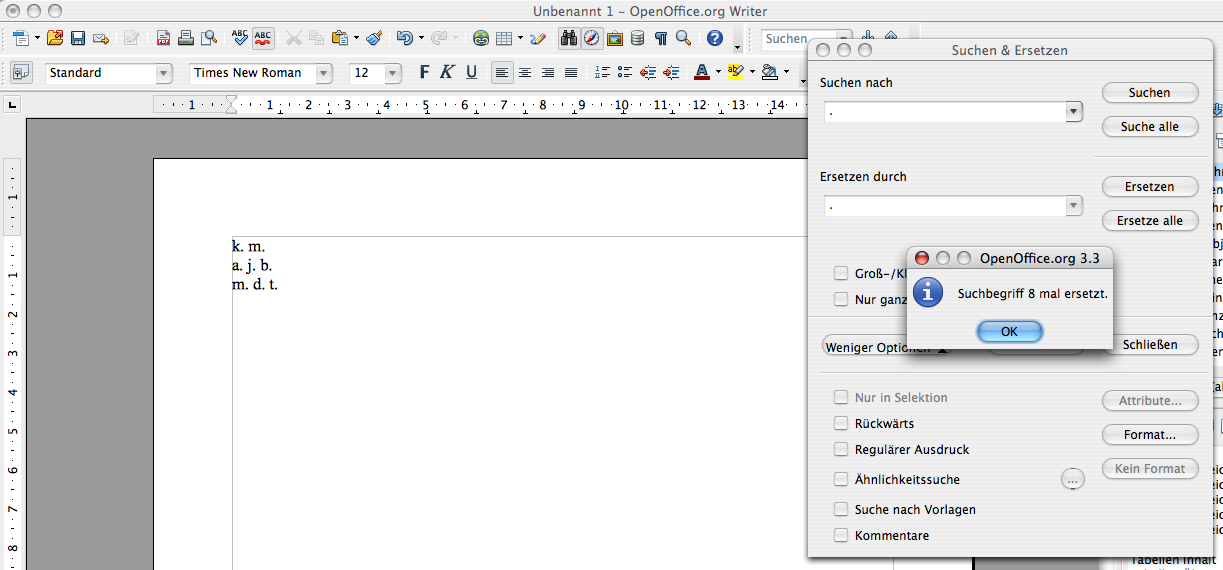
Task: Enable the Rückwärts checkbox
Action: (841, 424)
